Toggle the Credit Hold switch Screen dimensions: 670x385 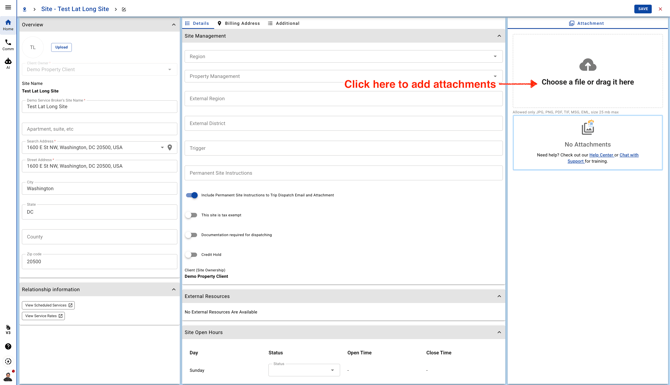pos(191,255)
